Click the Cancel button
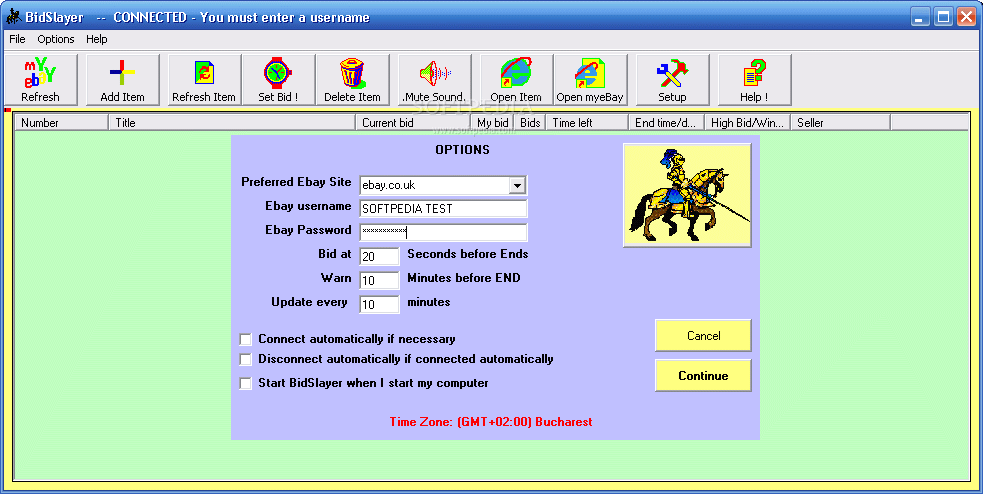Image resolution: width=983 pixels, height=494 pixels. click(703, 335)
